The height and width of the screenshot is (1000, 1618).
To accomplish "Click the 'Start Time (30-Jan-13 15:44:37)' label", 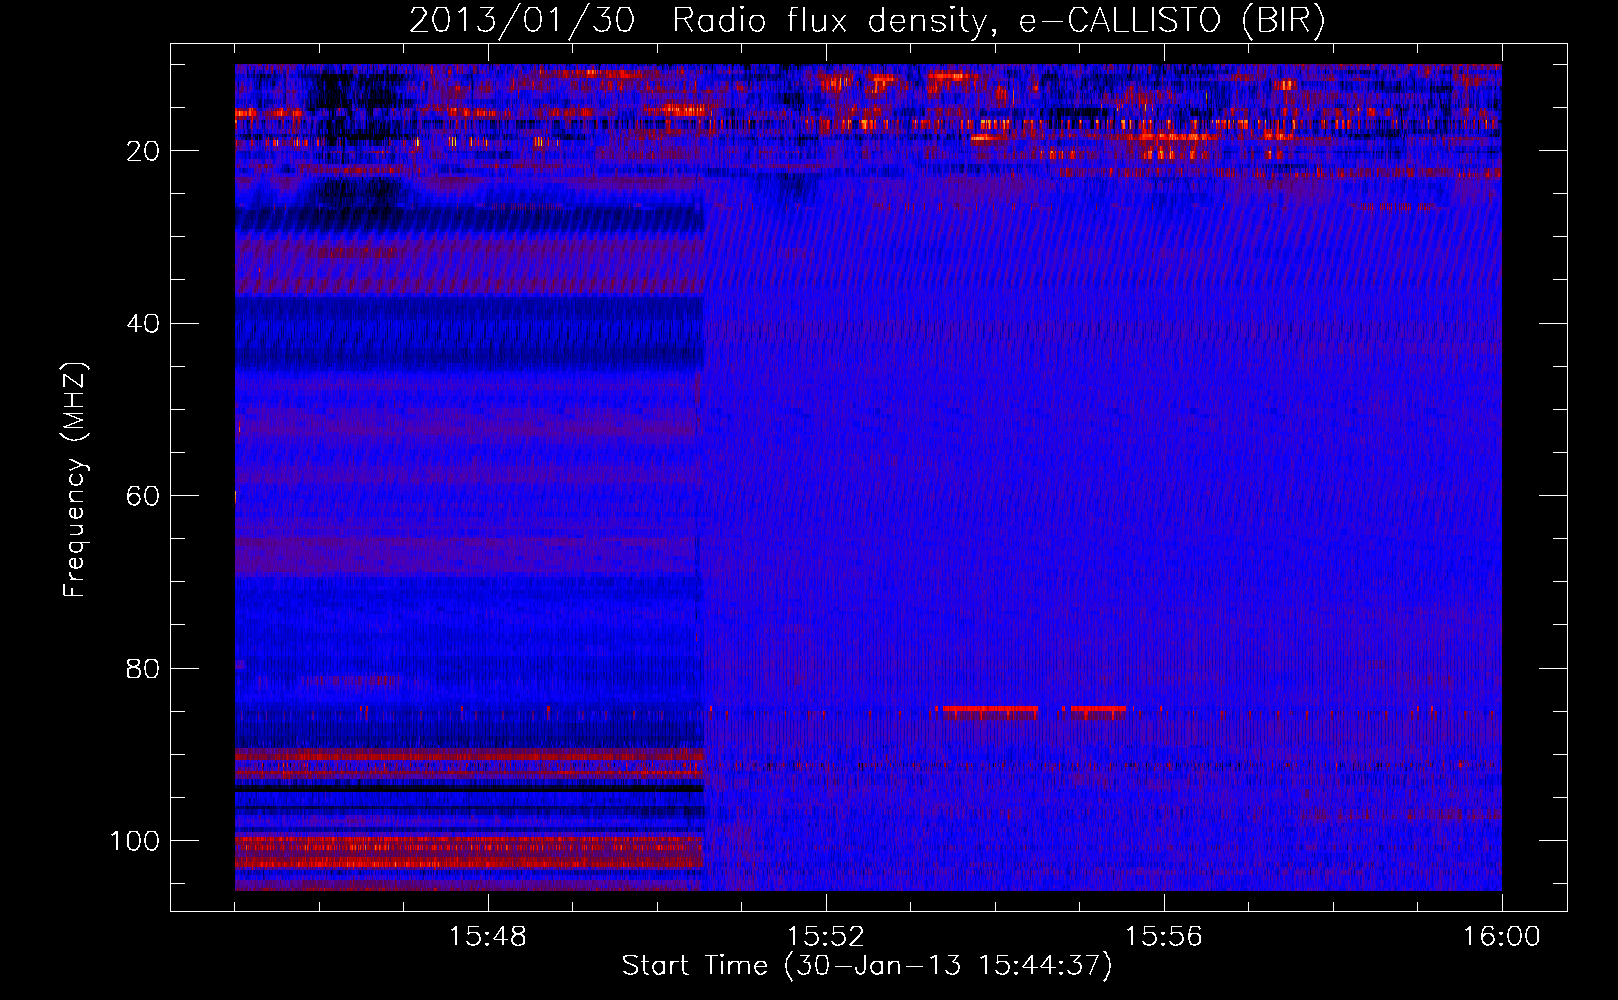I will (867, 966).
